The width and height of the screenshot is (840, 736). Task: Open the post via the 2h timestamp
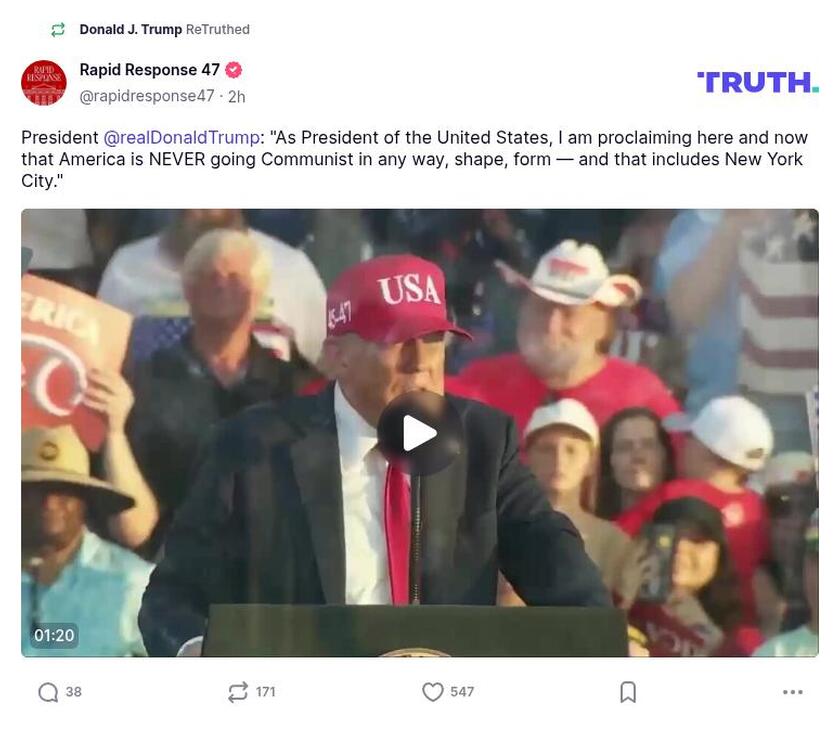click(234, 95)
